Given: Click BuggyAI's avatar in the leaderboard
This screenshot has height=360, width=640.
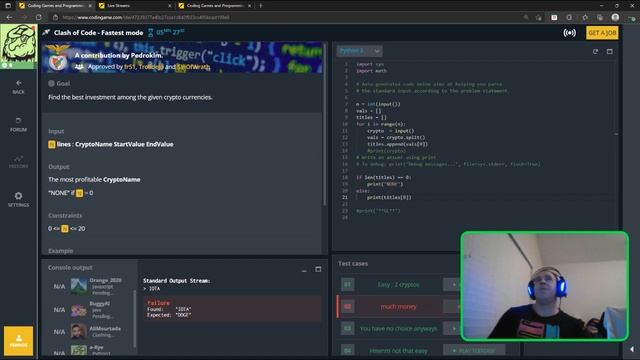Looking at the screenshot, I should pyautogui.click(x=78, y=310).
